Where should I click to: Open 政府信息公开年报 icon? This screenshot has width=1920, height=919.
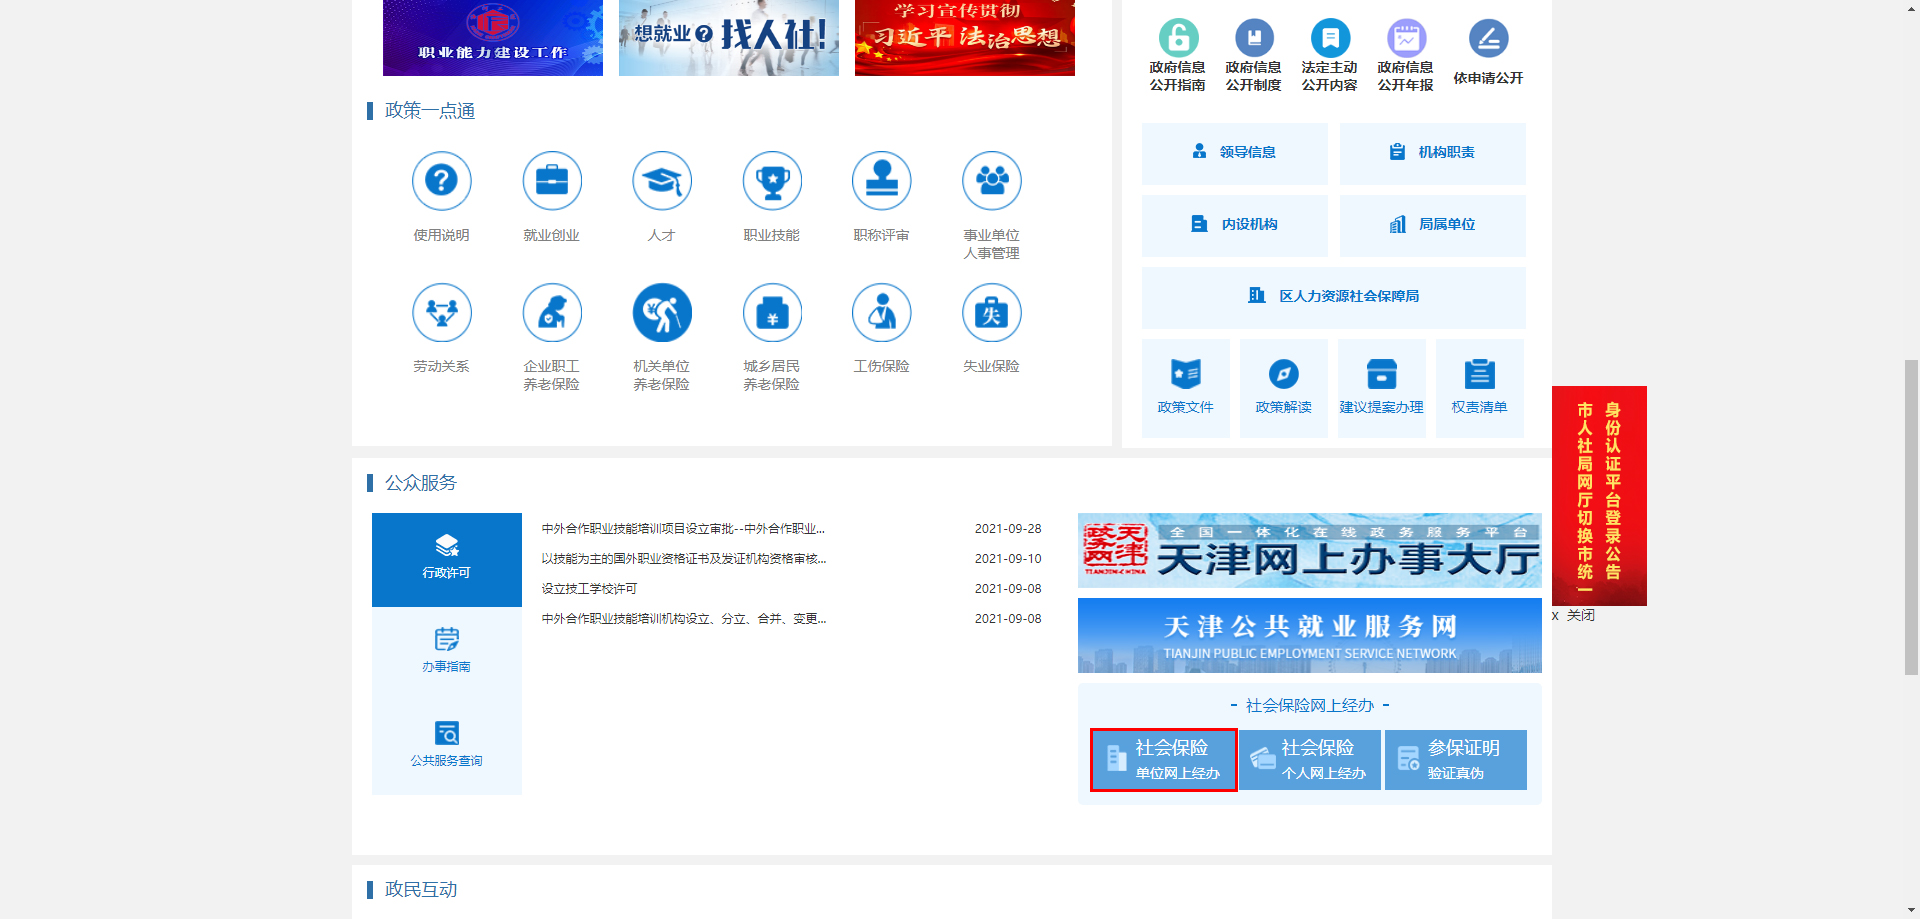(x=1406, y=38)
